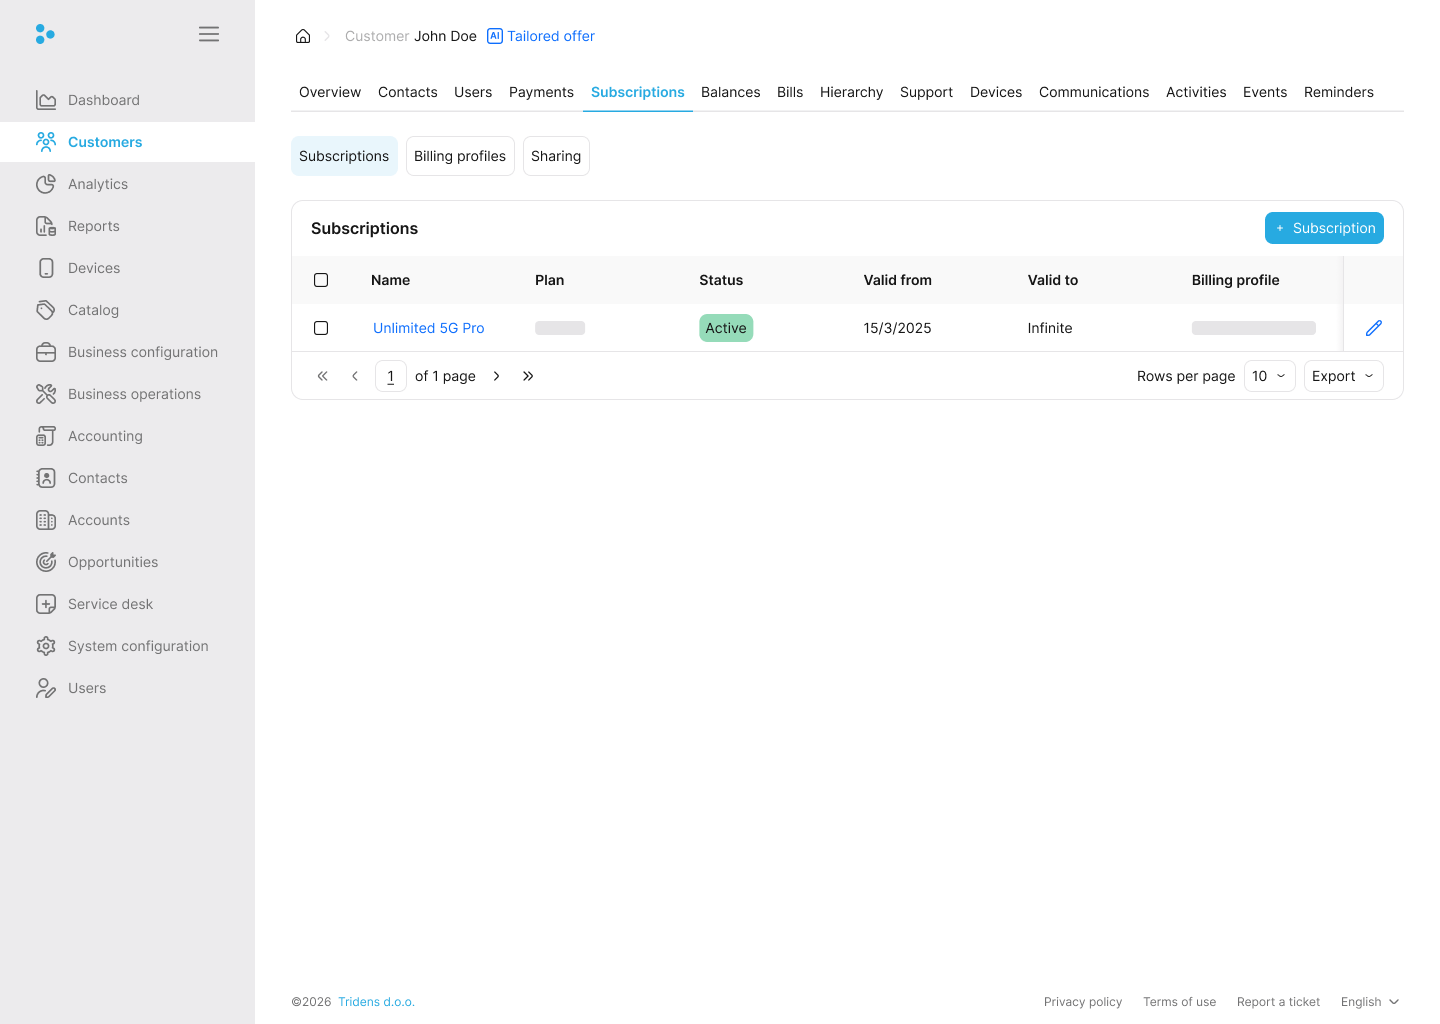1440x1024 pixels.
Task: Open the Balances tab
Action: tap(730, 92)
